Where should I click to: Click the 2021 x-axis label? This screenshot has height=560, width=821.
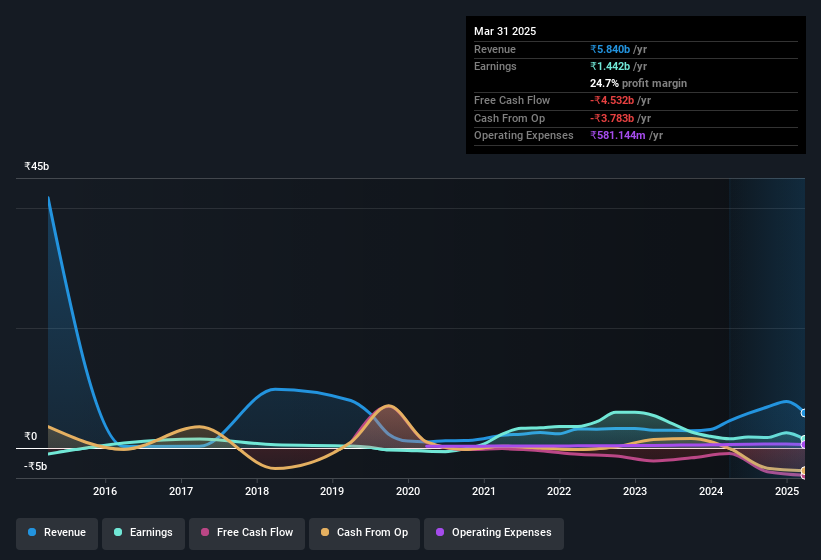click(x=484, y=491)
